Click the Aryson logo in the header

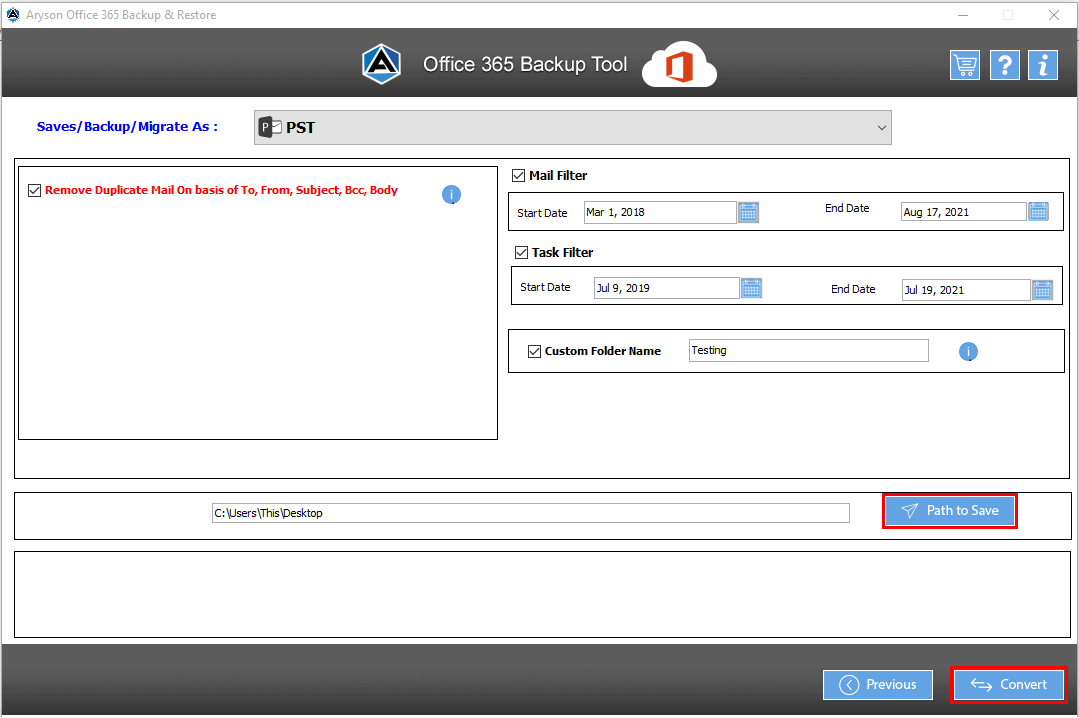(x=382, y=64)
